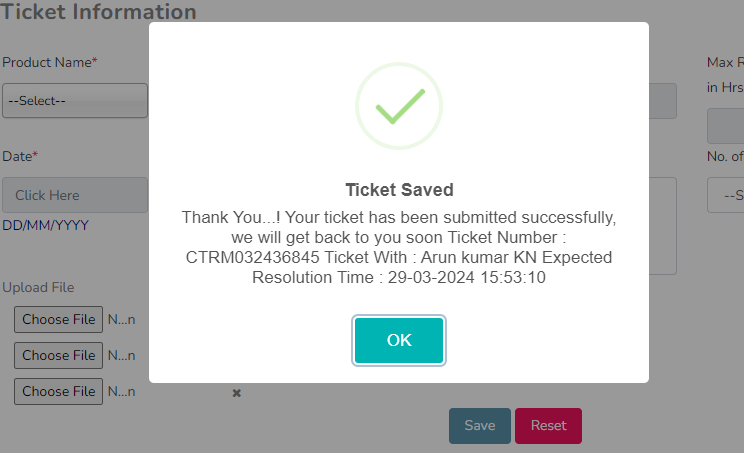Viewport: 744px width, 453px height.
Task: Save the ticket using the Save button
Action: (480, 425)
